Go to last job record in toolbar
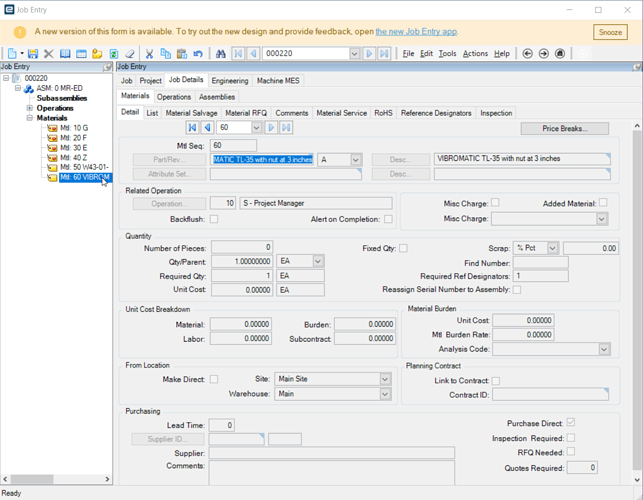 384,54
